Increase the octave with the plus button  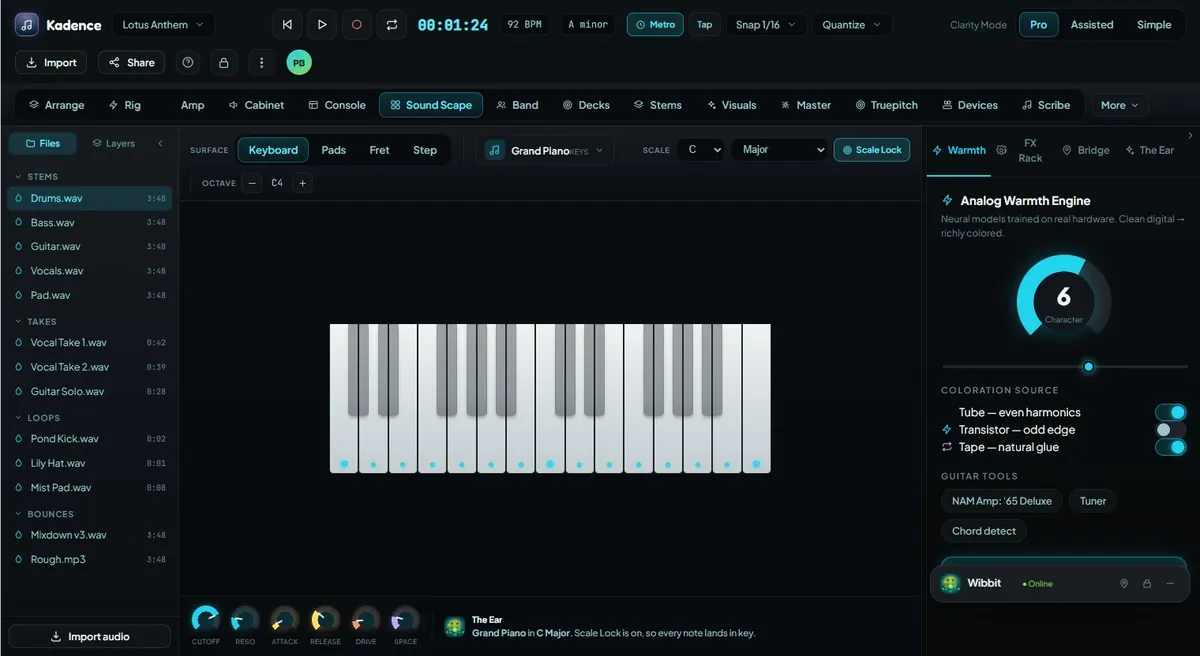(x=303, y=183)
